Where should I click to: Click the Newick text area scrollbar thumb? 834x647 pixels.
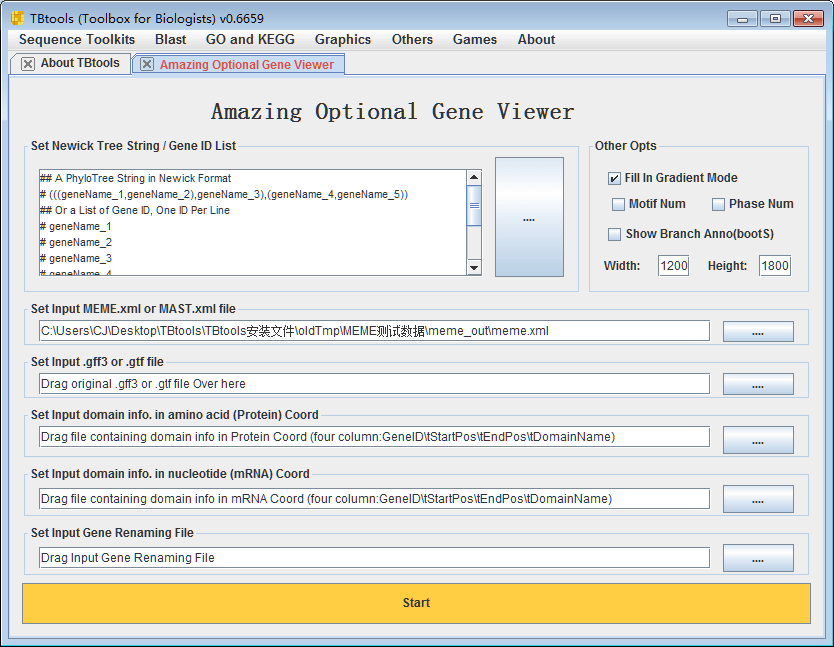[x=474, y=205]
